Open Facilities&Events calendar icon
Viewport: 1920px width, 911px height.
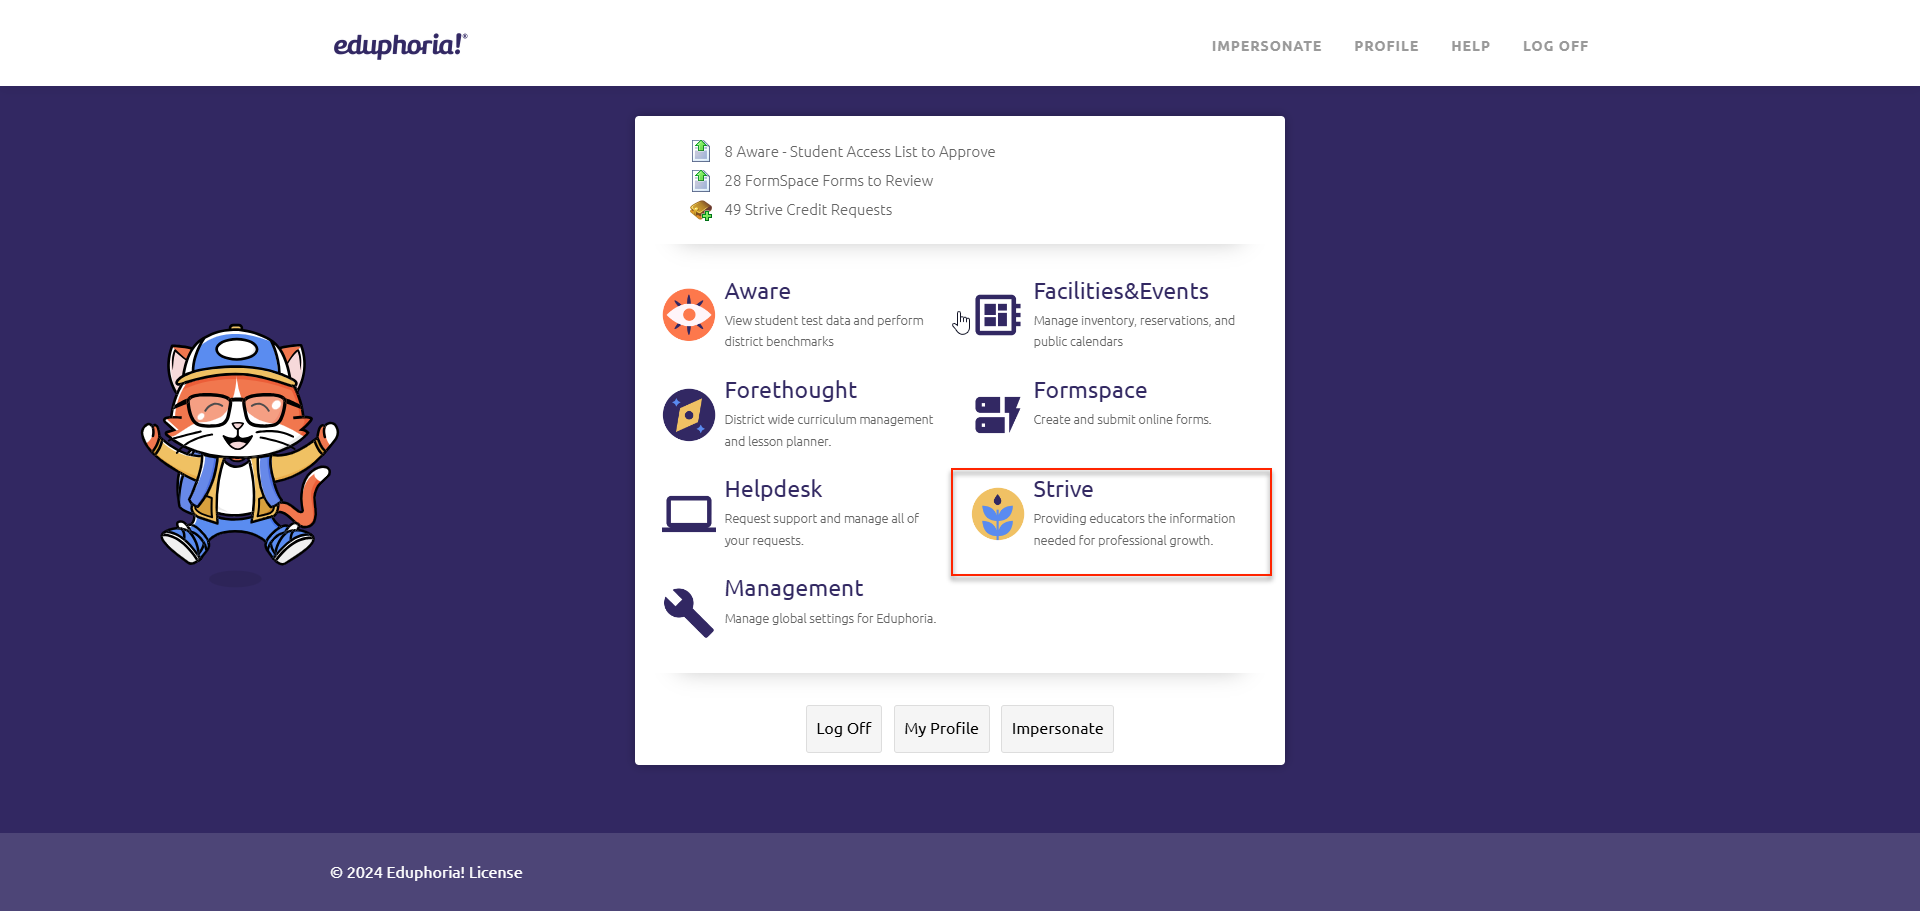click(997, 315)
